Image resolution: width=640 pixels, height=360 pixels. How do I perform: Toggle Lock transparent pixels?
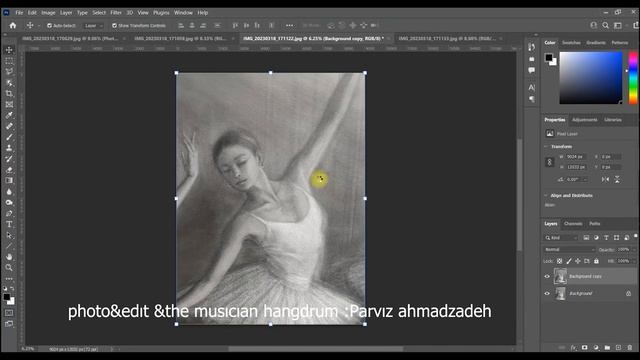pyautogui.click(x=560, y=261)
